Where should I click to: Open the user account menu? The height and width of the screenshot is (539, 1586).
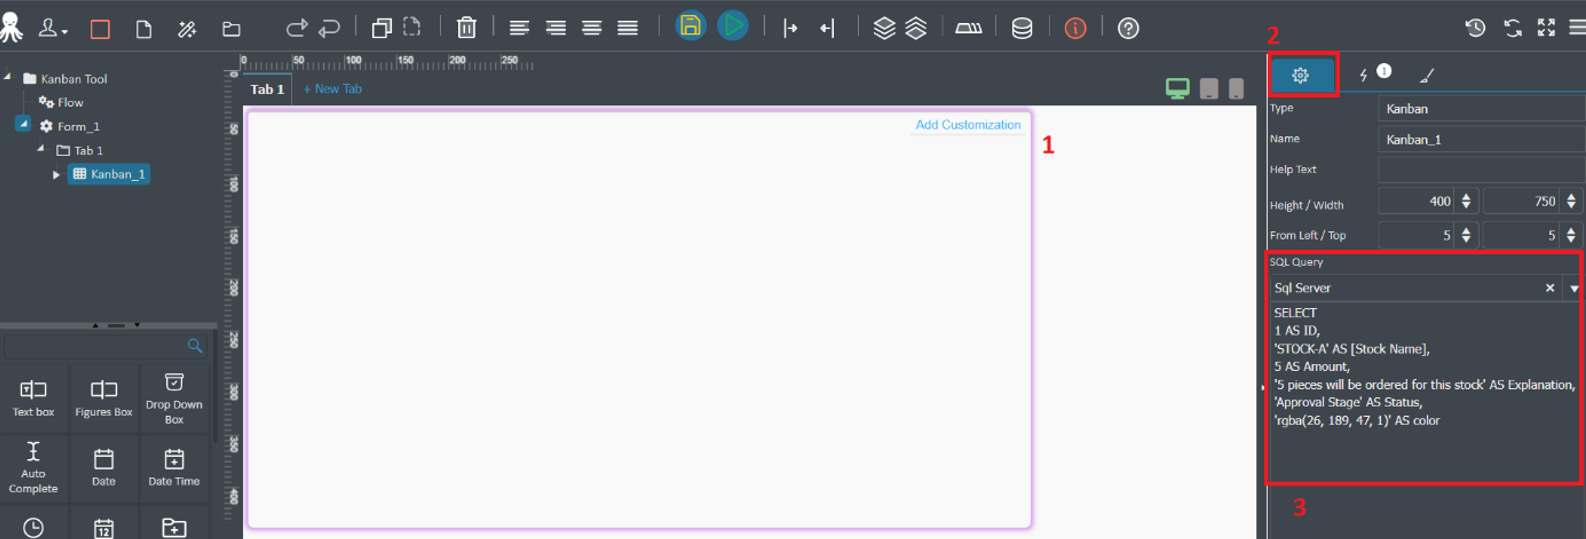pyautogui.click(x=52, y=28)
